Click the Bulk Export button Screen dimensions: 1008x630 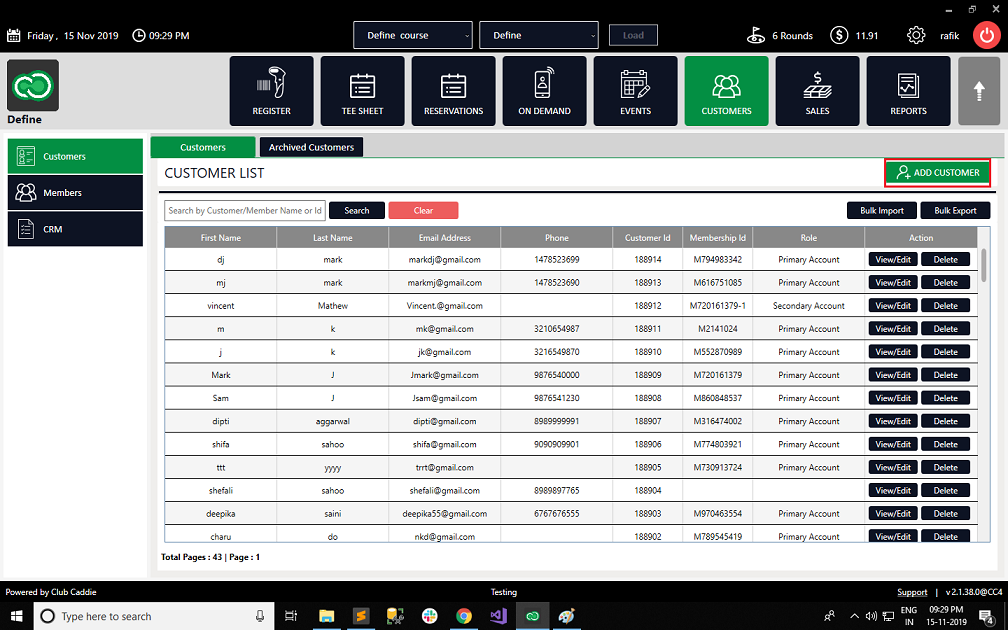955,210
